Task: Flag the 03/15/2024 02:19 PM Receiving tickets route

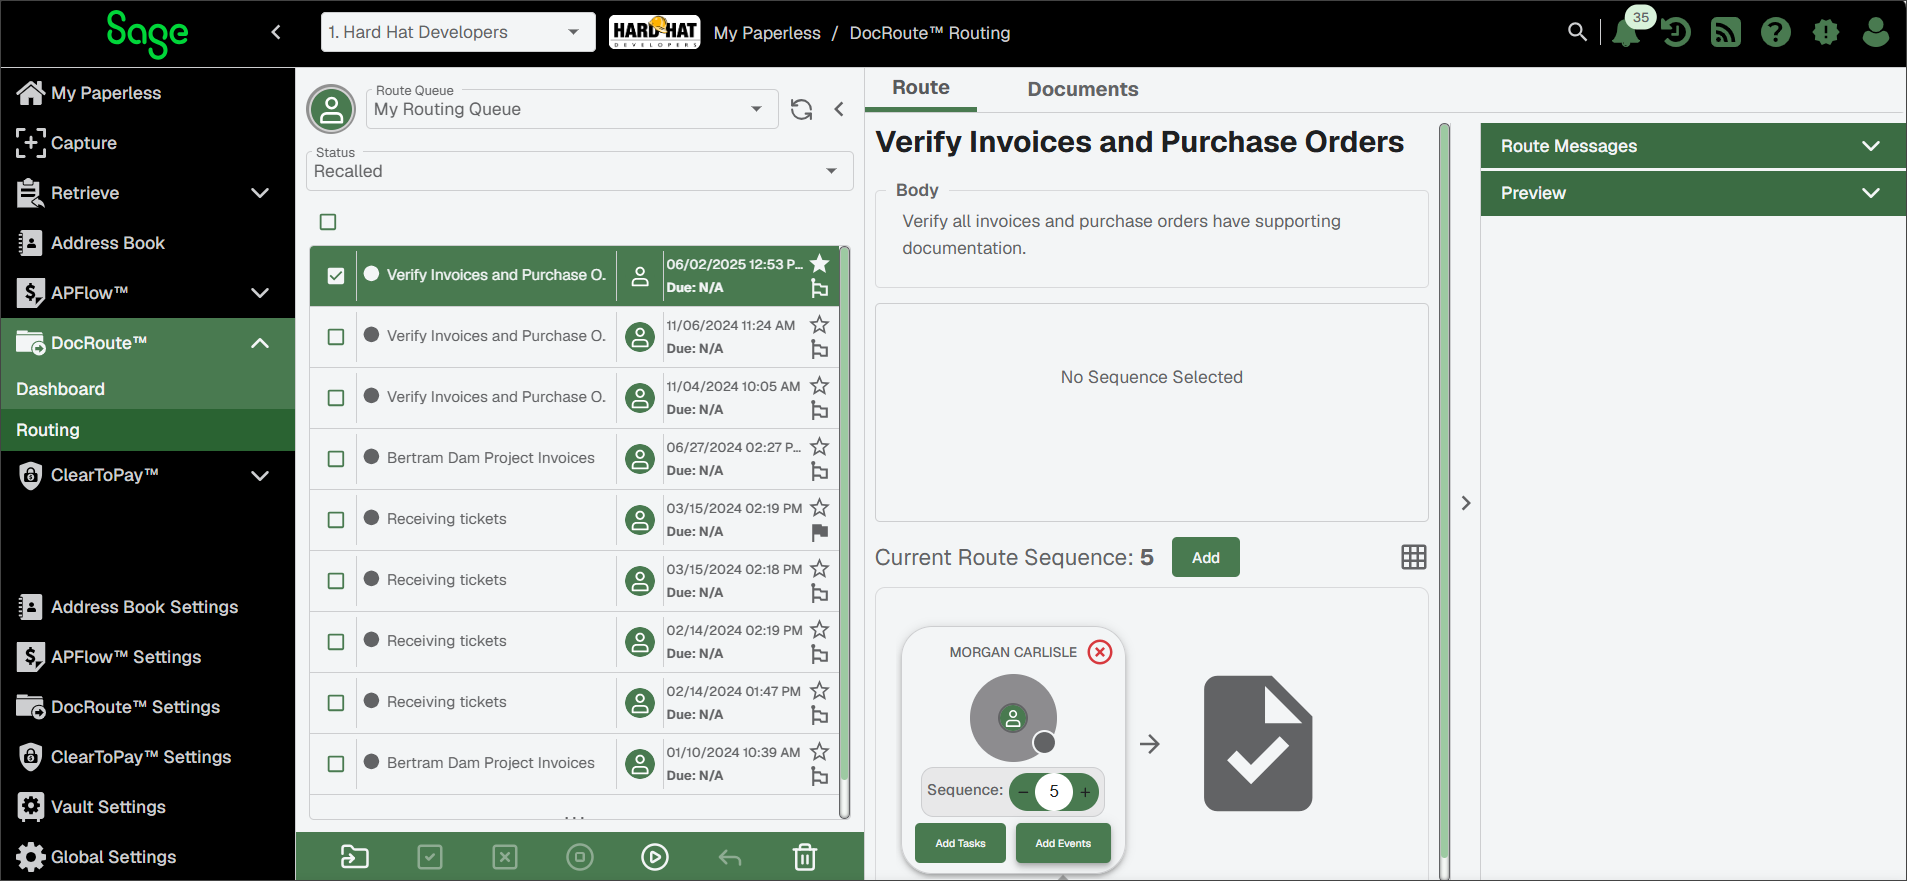Action: tap(819, 532)
